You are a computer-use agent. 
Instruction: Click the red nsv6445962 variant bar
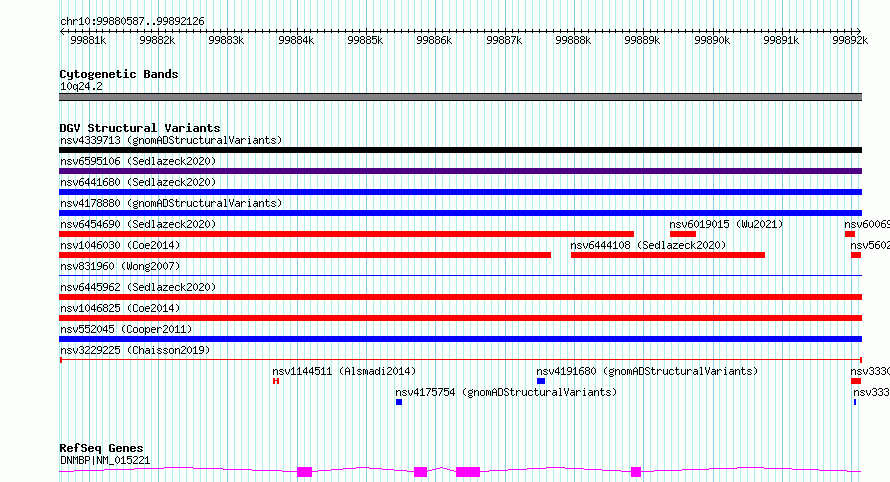(460, 297)
